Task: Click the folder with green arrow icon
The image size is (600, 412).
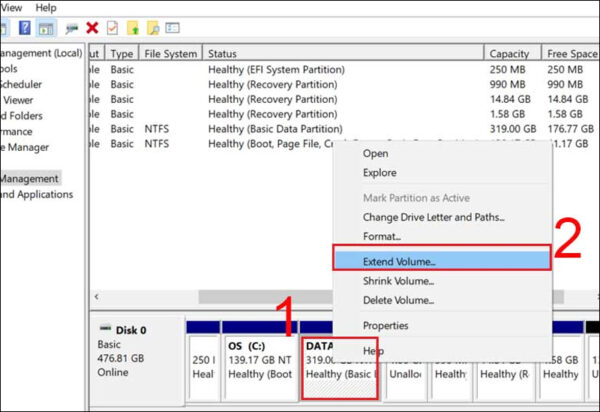Action: 132,29
